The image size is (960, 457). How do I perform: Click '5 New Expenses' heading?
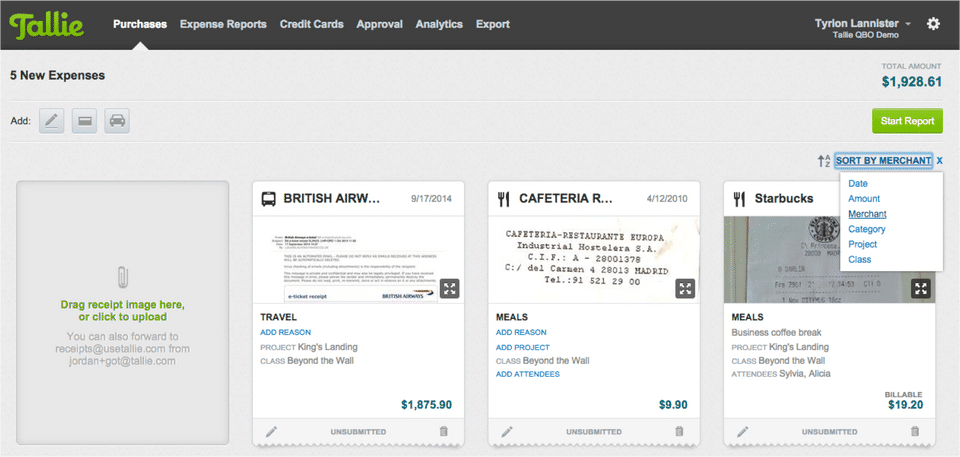(58, 75)
